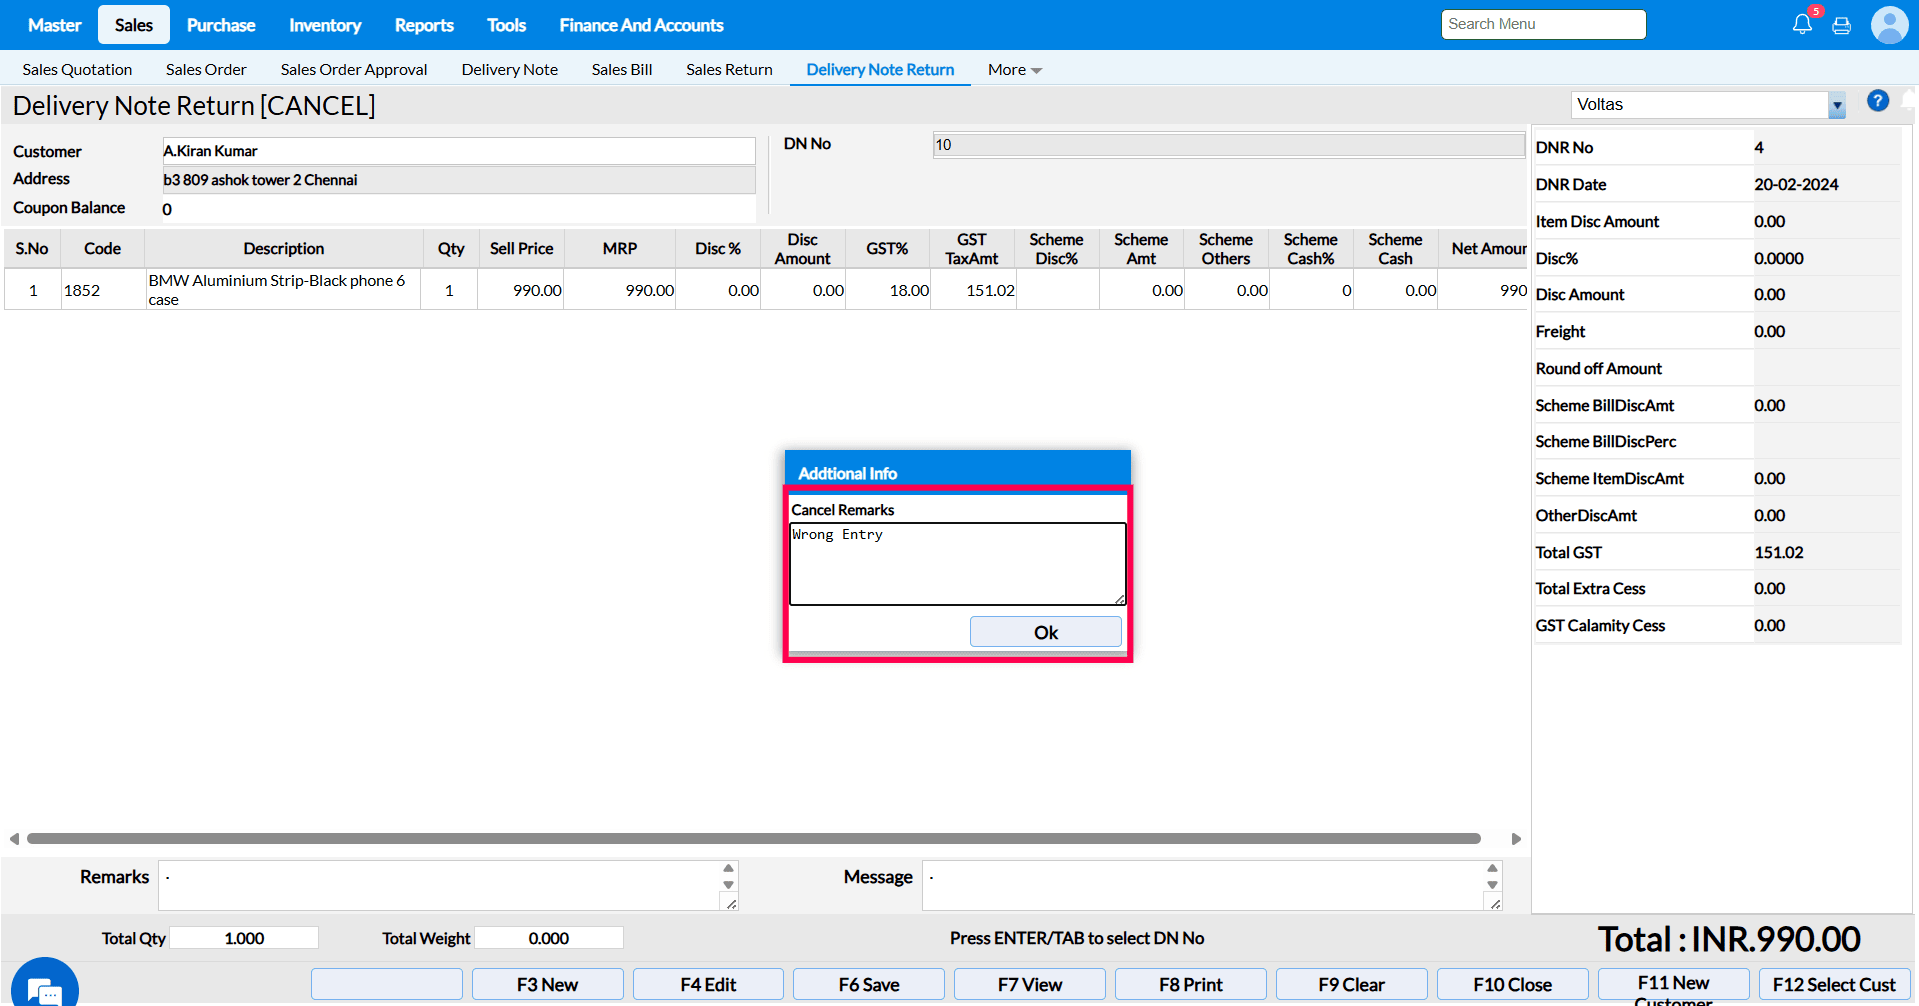The image size is (1919, 1006).
Task: Focus the Search Menu field
Action: [x=1543, y=24]
